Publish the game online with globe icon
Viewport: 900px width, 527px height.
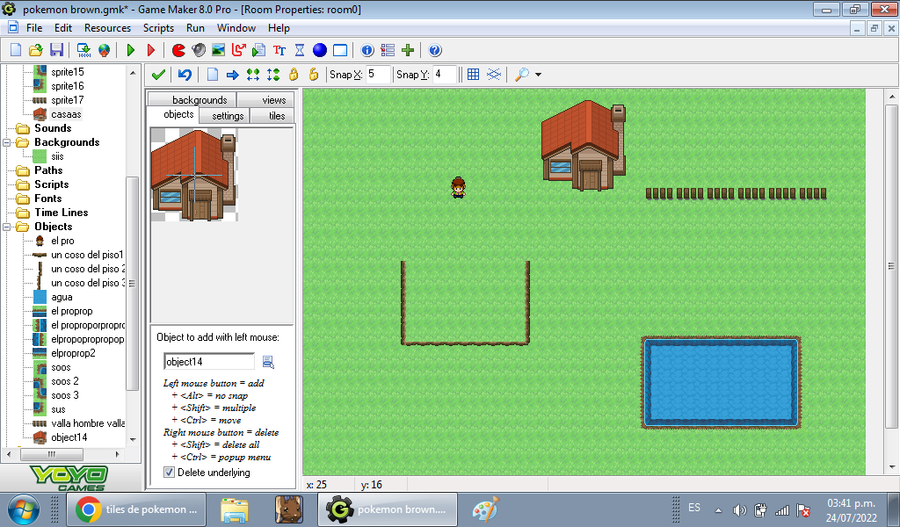(104, 51)
